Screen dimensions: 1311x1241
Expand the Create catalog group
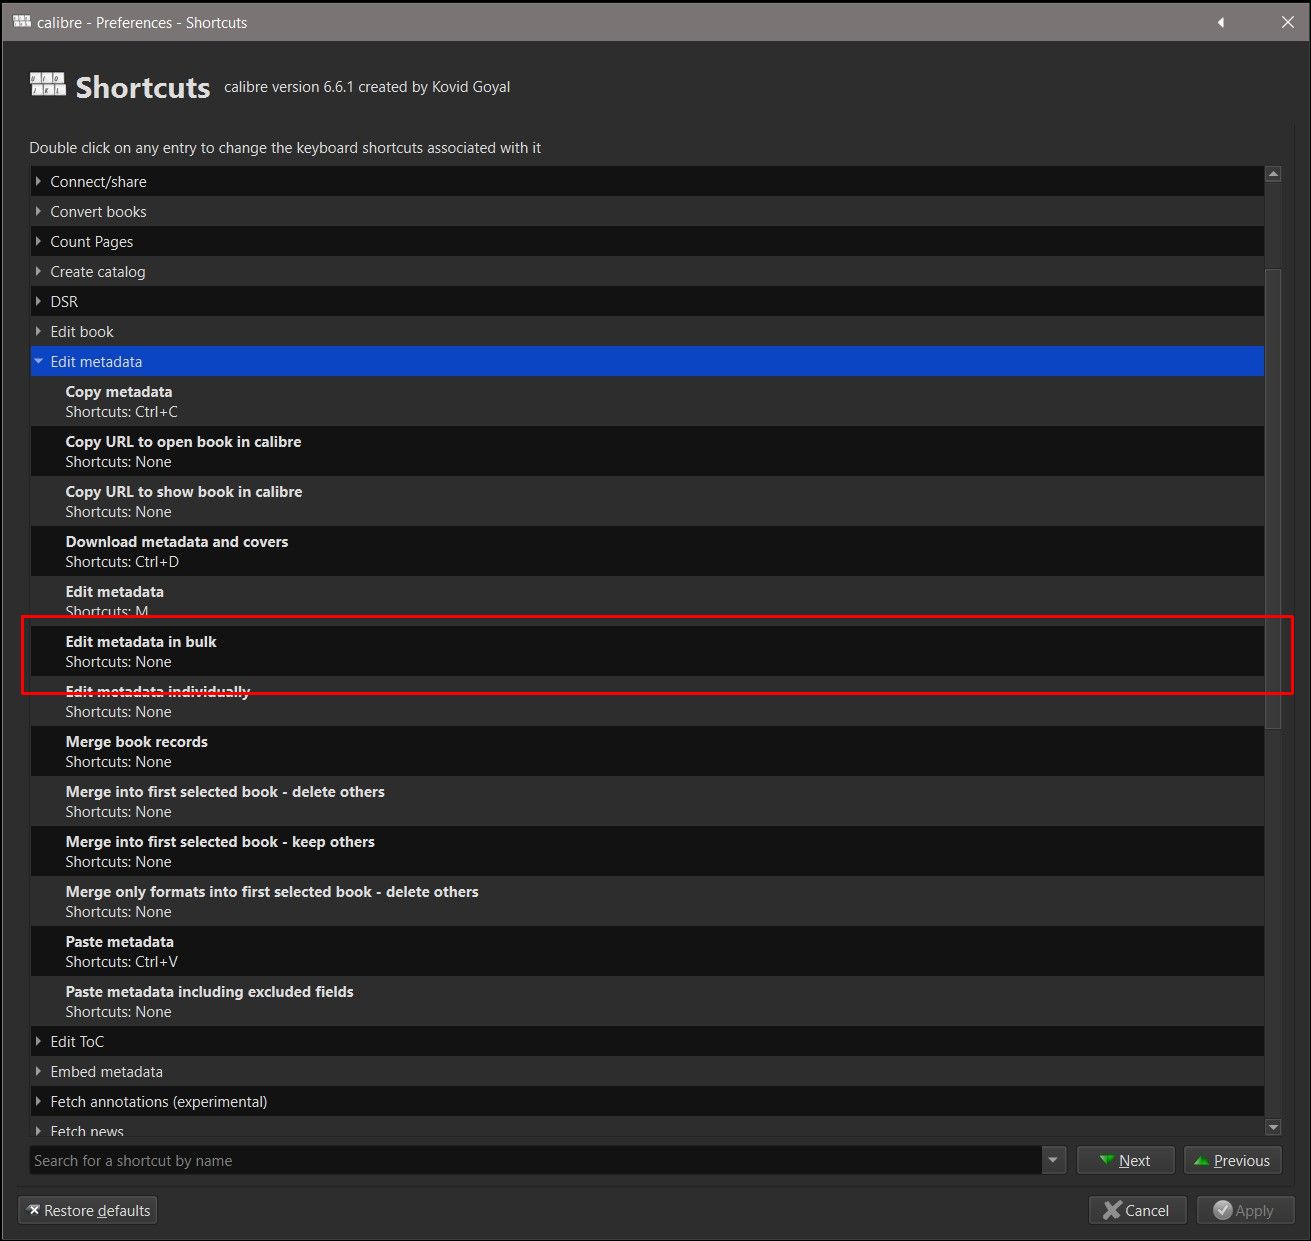coord(38,271)
